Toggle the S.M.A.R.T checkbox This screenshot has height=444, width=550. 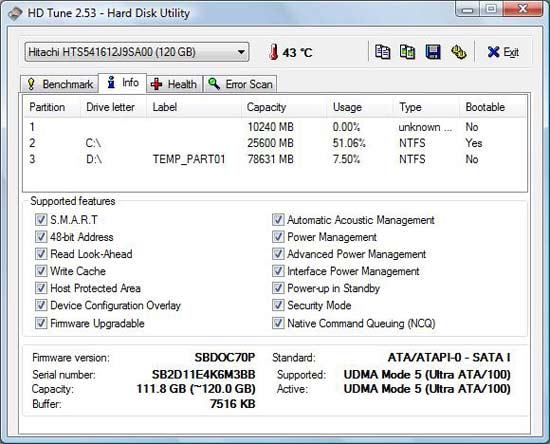41,220
